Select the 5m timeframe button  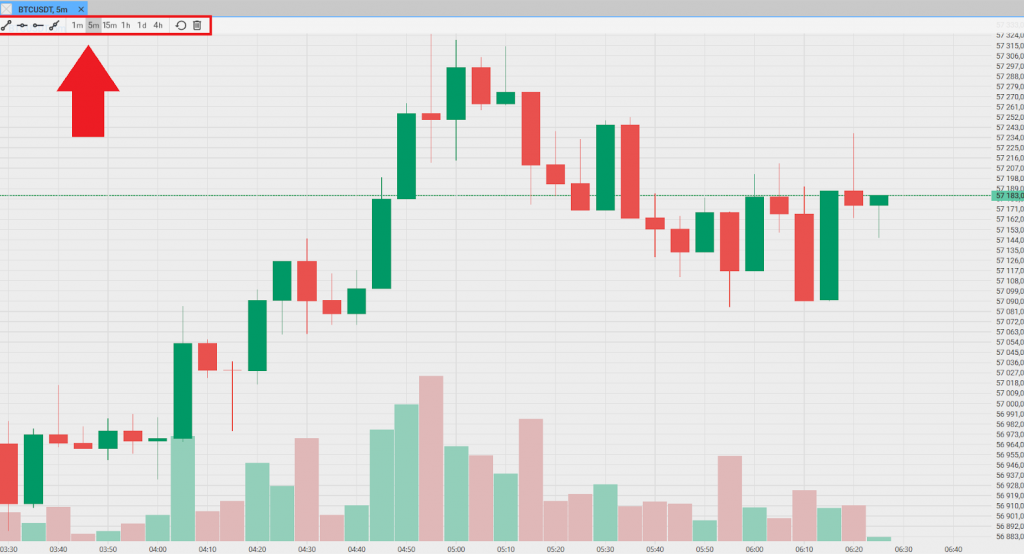click(93, 25)
